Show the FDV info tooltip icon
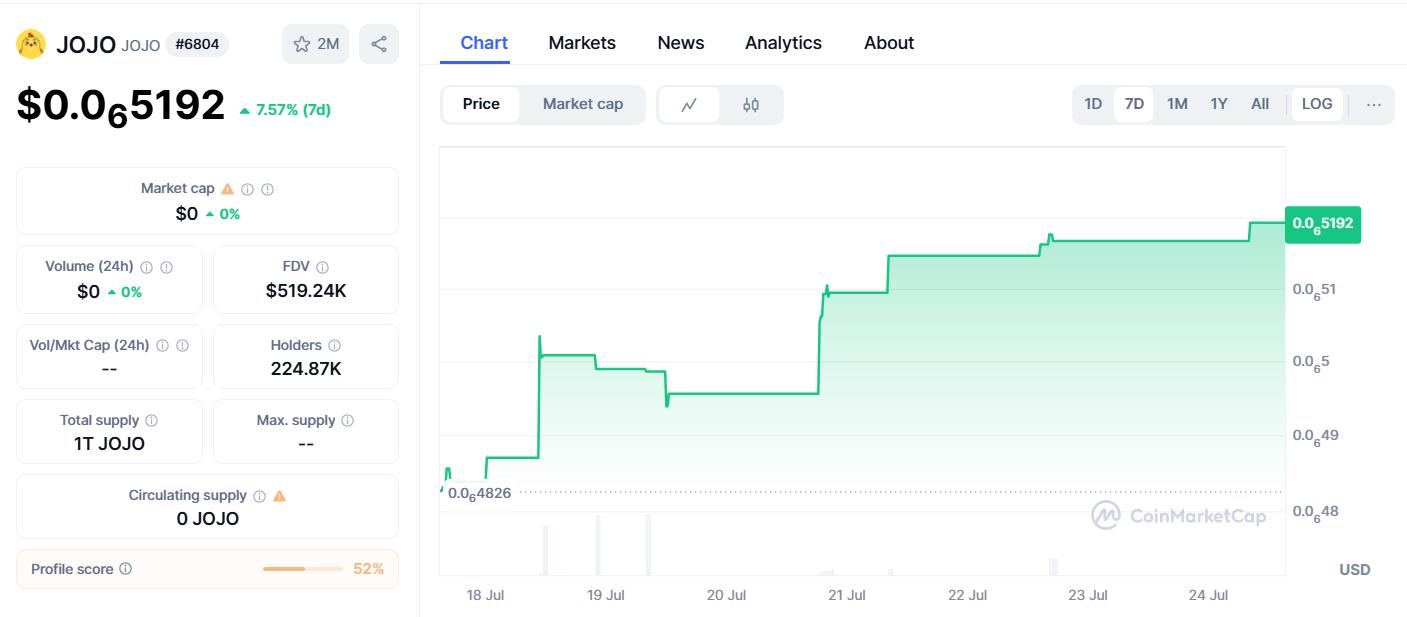This screenshot has width=1407, height=617. (x=323, y=267)
